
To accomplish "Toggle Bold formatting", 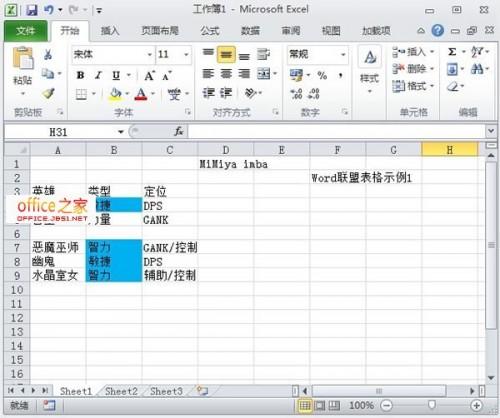I will click(x=80, y=75).
